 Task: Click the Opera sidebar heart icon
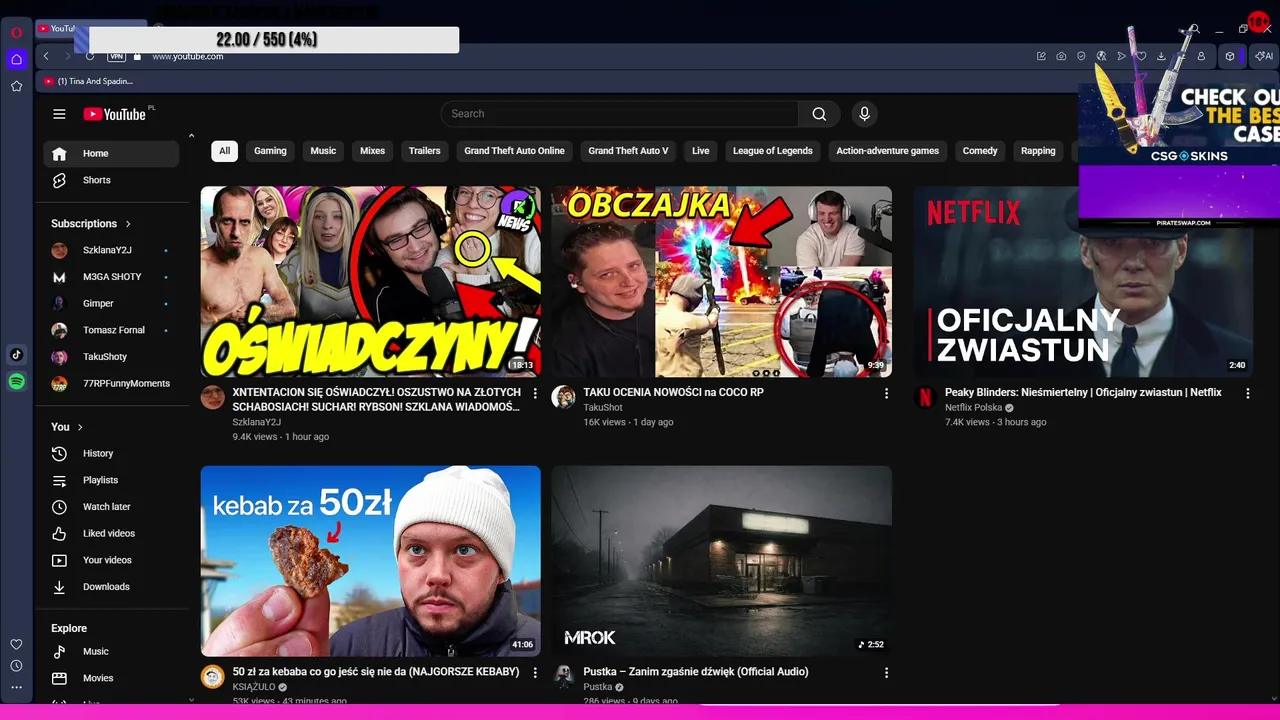tap(16, 644)
